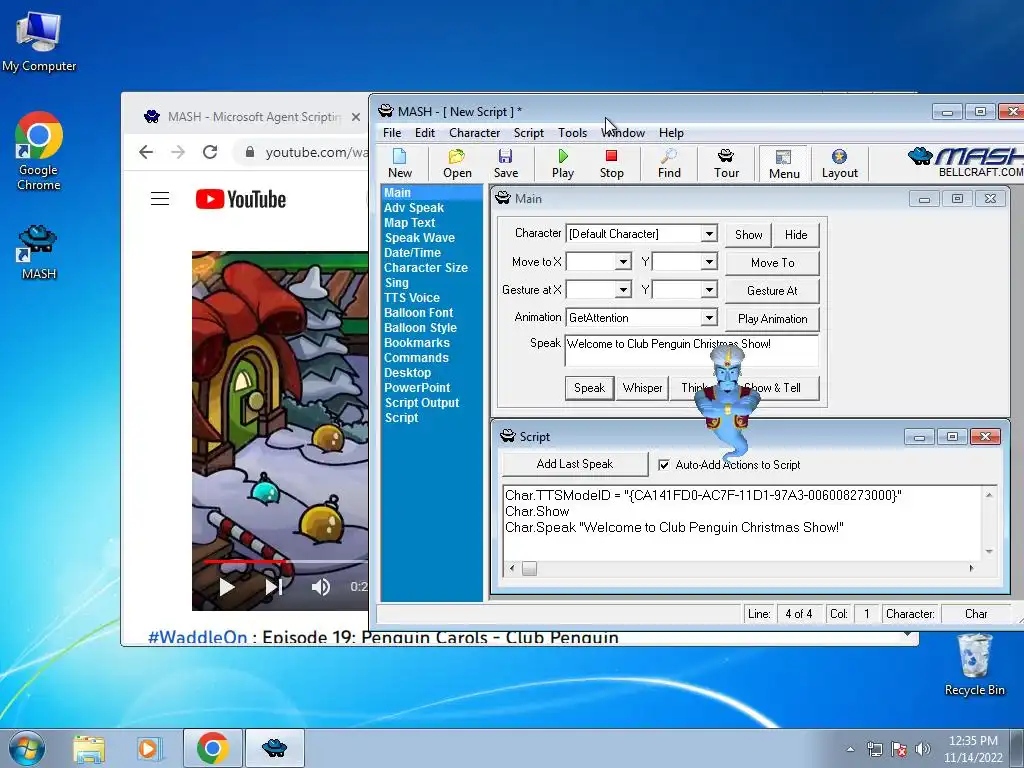Image resolution: width=1024 pixels, height=768 pixels.
Task: Click the Speak button below the text box
Action: [589, 388]
